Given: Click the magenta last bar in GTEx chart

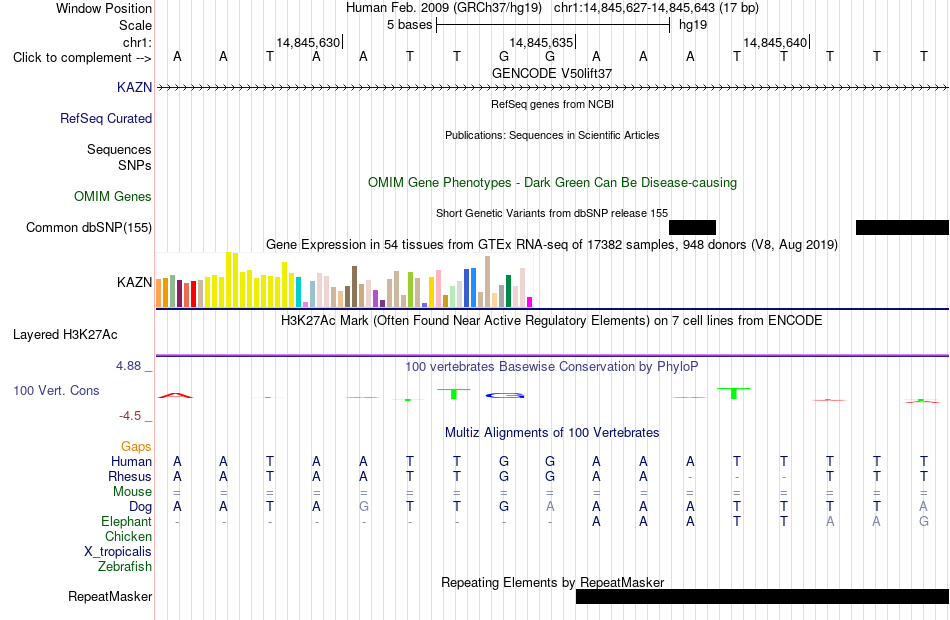Looking at the screenshot, I should pyautogui.click(x=530, y=302).
